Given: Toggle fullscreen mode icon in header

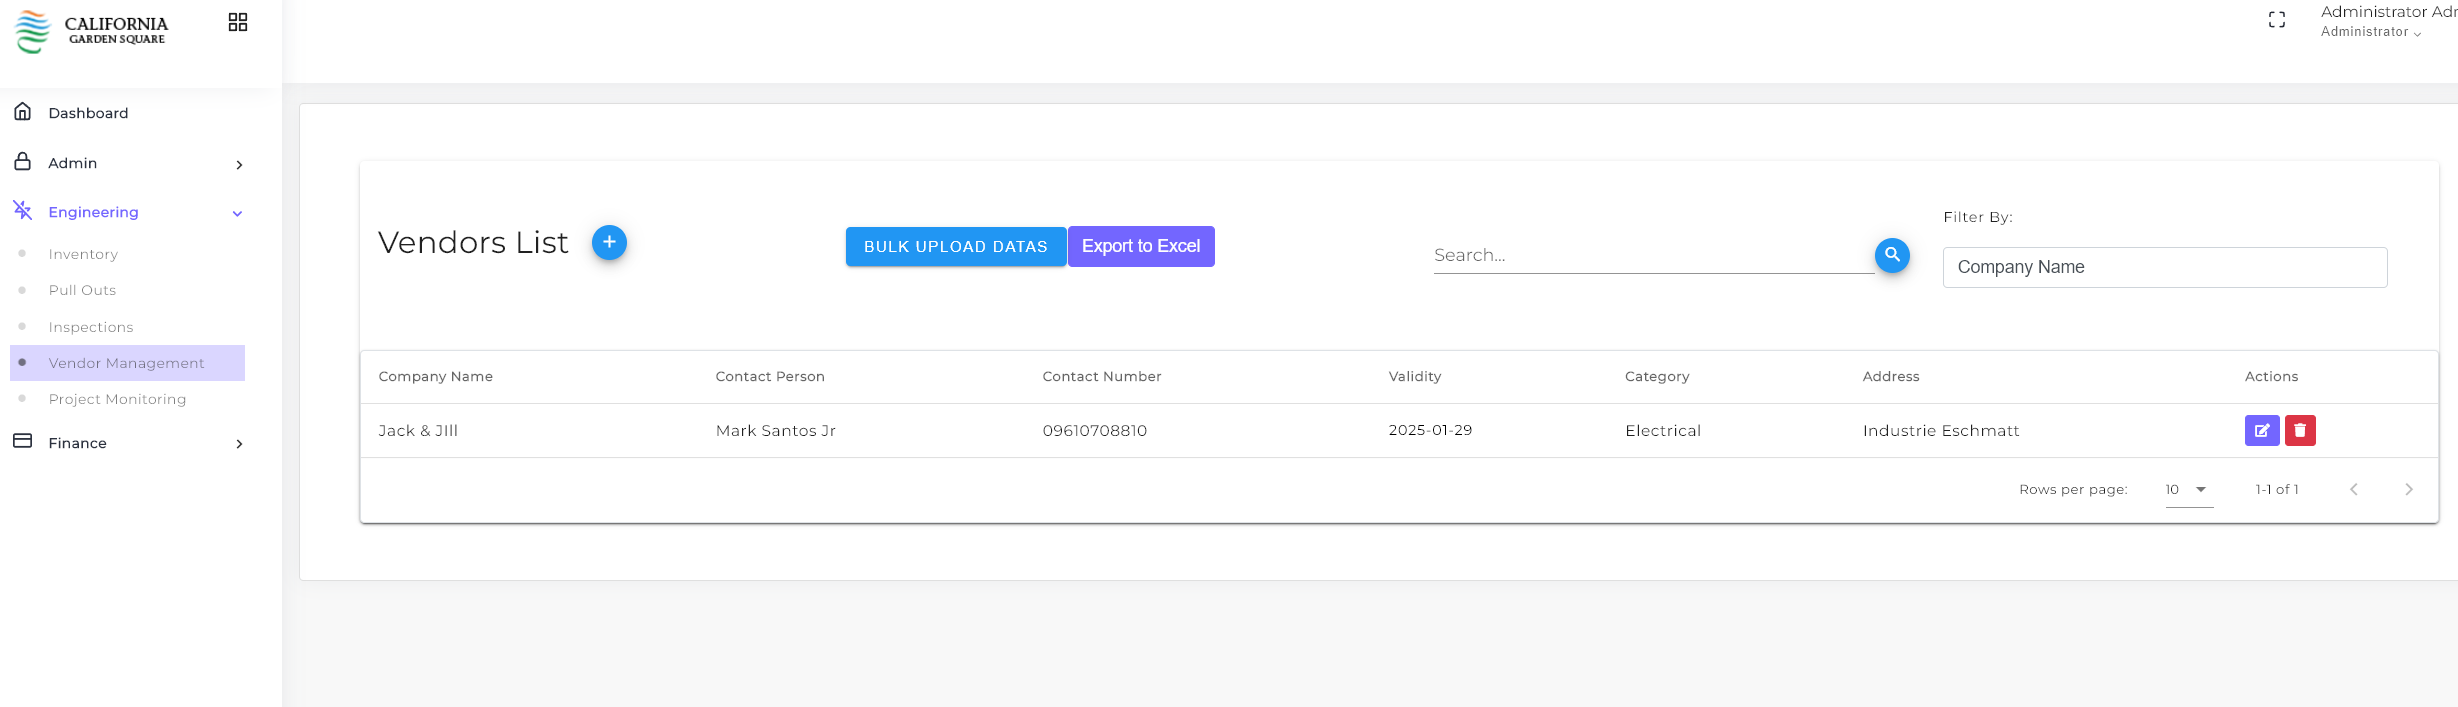Looking at the screenshot, I should tap(2277, 20).
